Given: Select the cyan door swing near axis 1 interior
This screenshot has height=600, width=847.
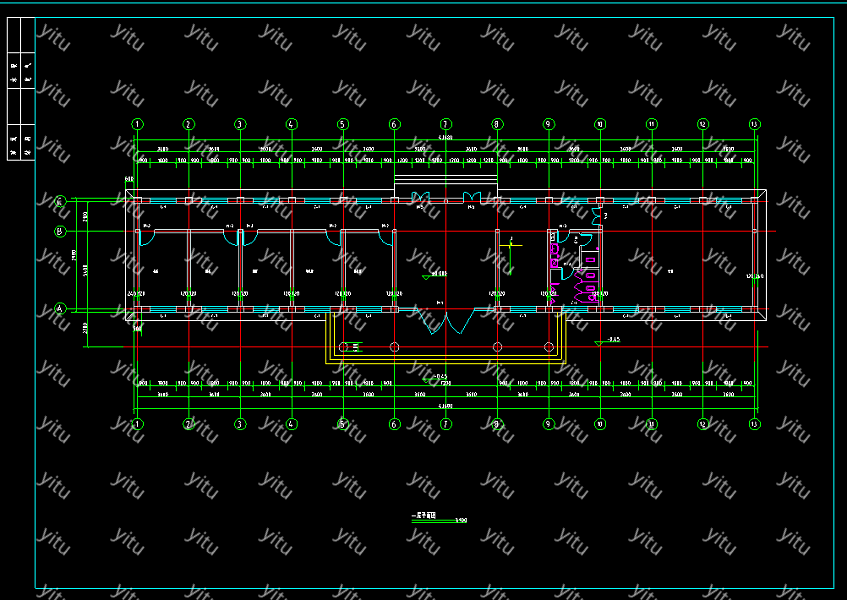Looking at the screenshot, I should pyautogui.click(x=147, y=238).
